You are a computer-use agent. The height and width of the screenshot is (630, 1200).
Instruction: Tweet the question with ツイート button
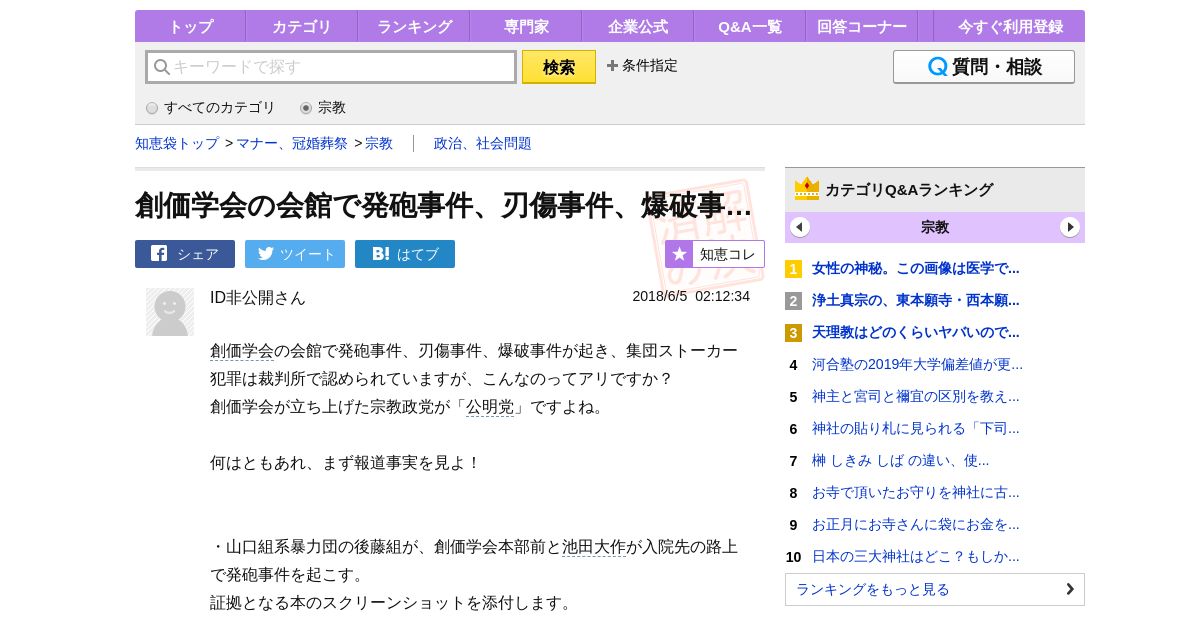[295, 254]
